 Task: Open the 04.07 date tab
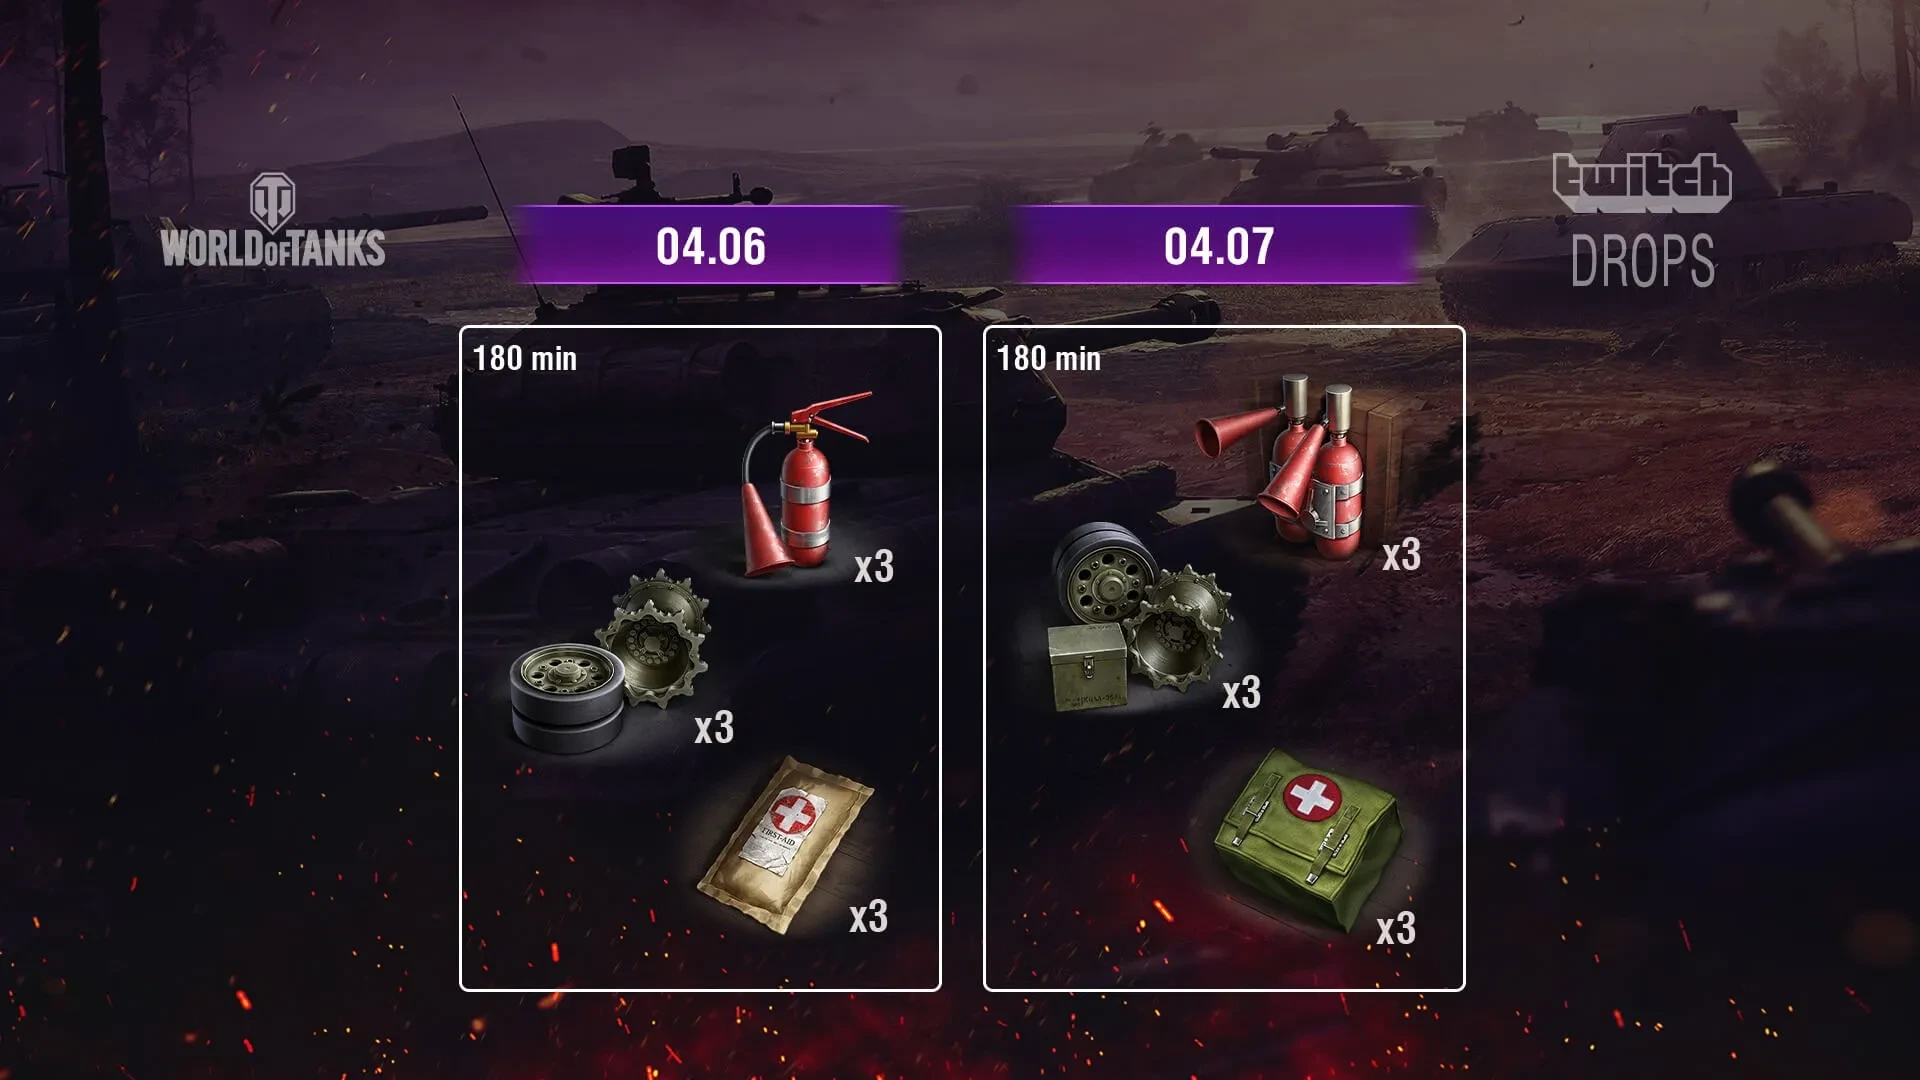click(x=1218, y=246)
